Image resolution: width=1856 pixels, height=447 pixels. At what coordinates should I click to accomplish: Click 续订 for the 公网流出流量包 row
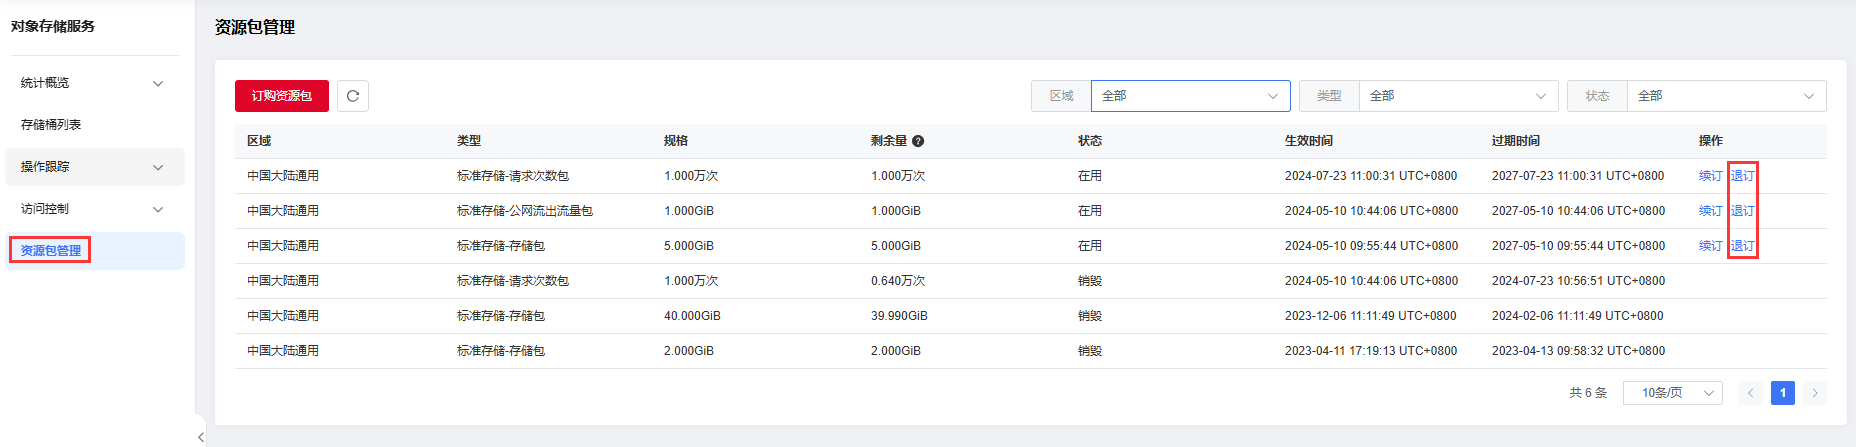pyautogui.click(x=1710, y=211)
